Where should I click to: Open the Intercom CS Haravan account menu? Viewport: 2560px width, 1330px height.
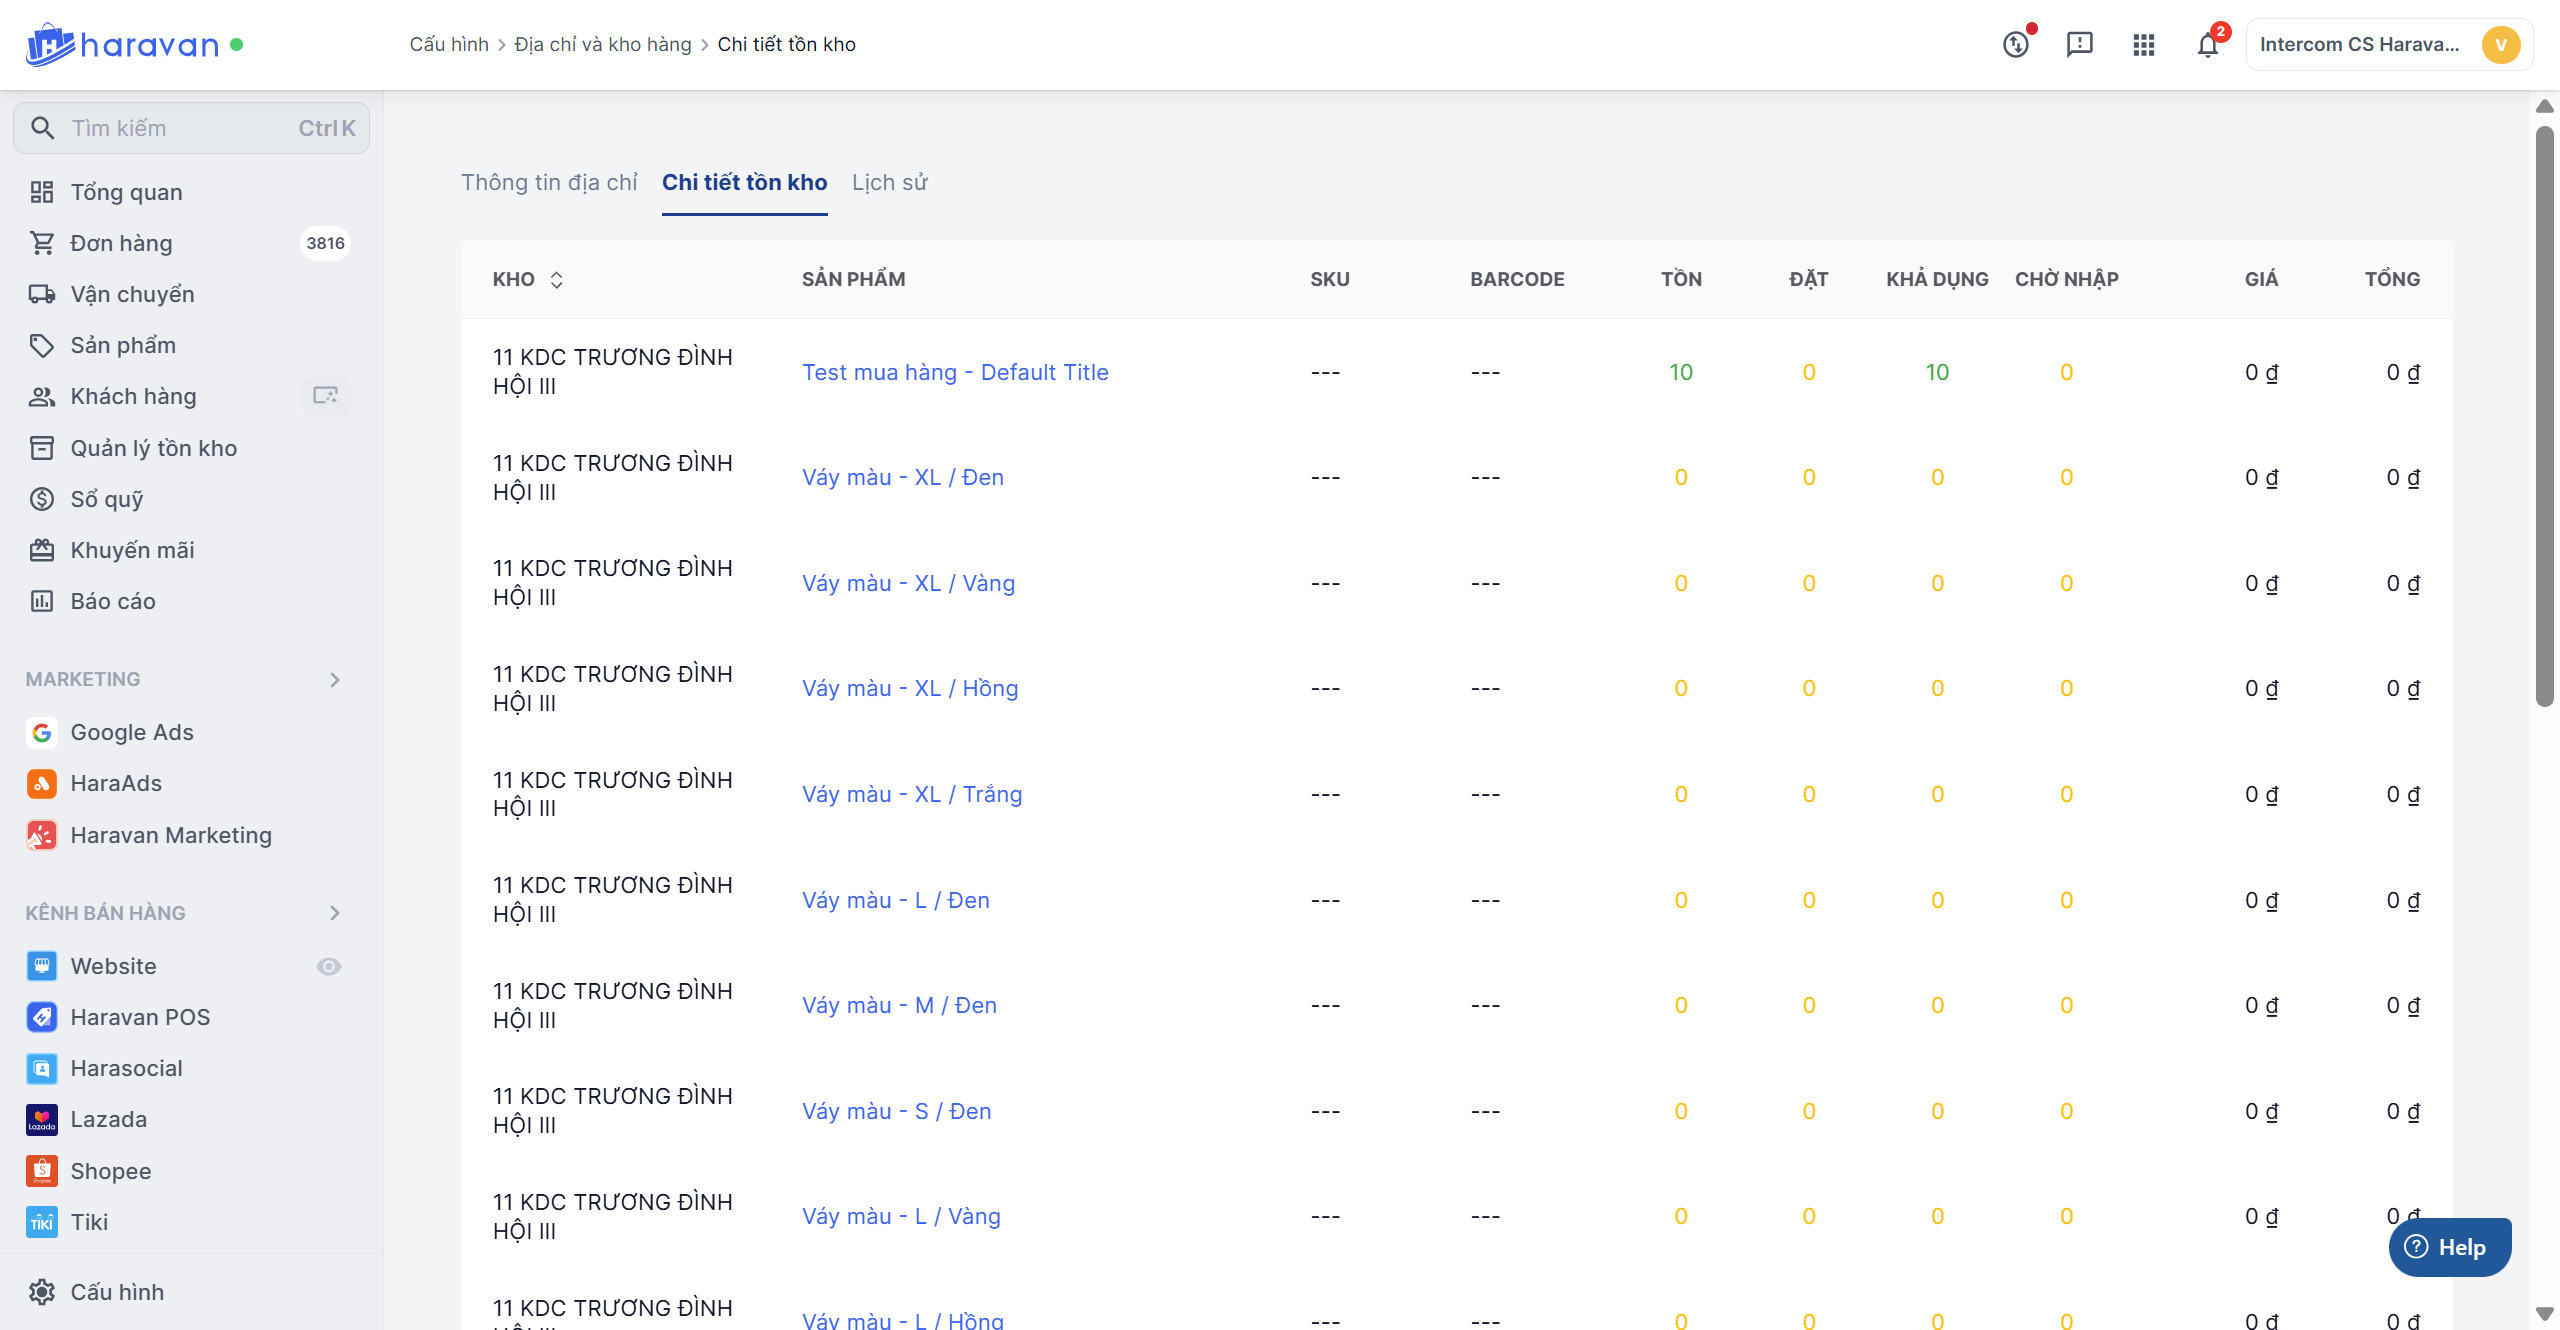tap(2388, 45)
